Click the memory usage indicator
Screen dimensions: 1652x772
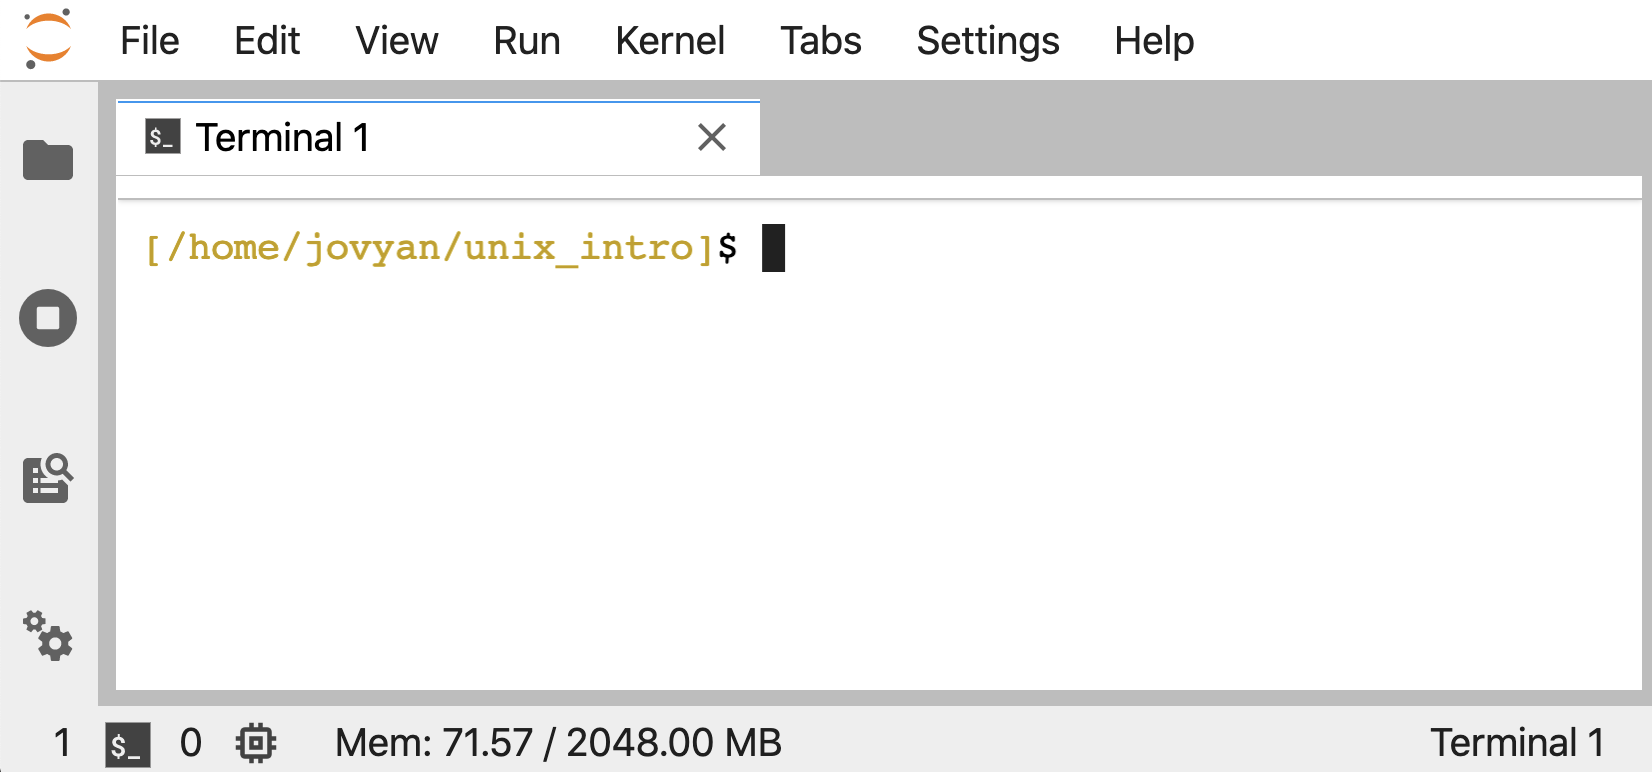(x=558, y=743)
